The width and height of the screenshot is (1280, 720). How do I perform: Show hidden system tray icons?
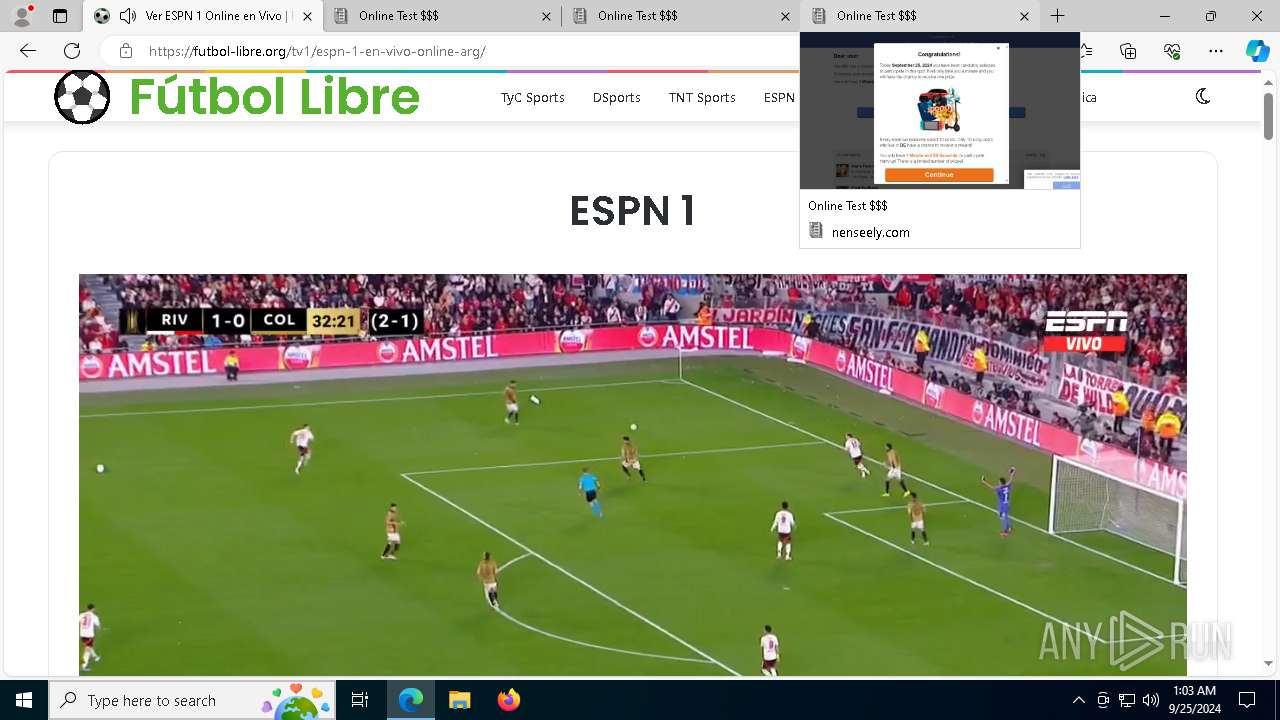click(x=1078, y=700)
